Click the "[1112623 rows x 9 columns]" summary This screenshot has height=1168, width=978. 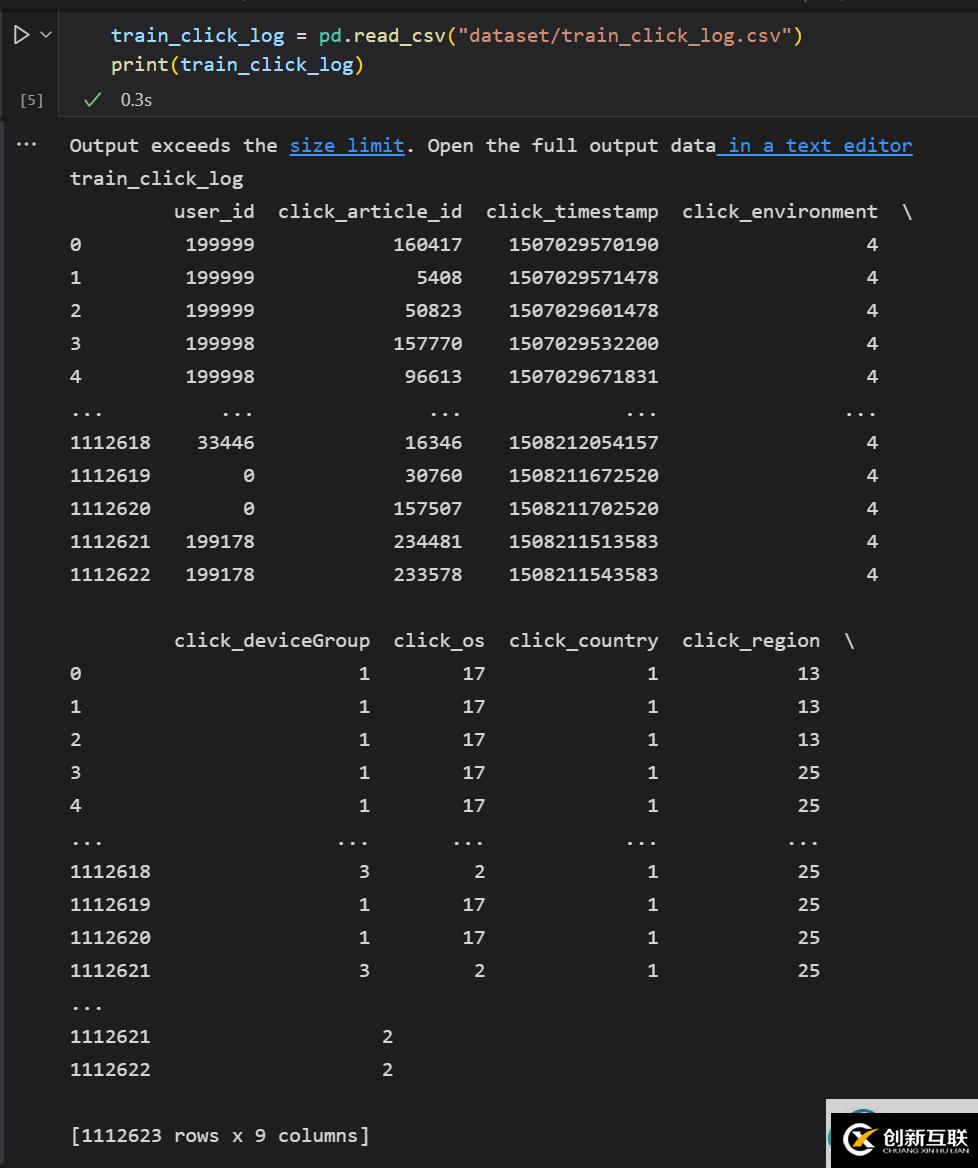pyautogui.click(x=220, y=1136)
